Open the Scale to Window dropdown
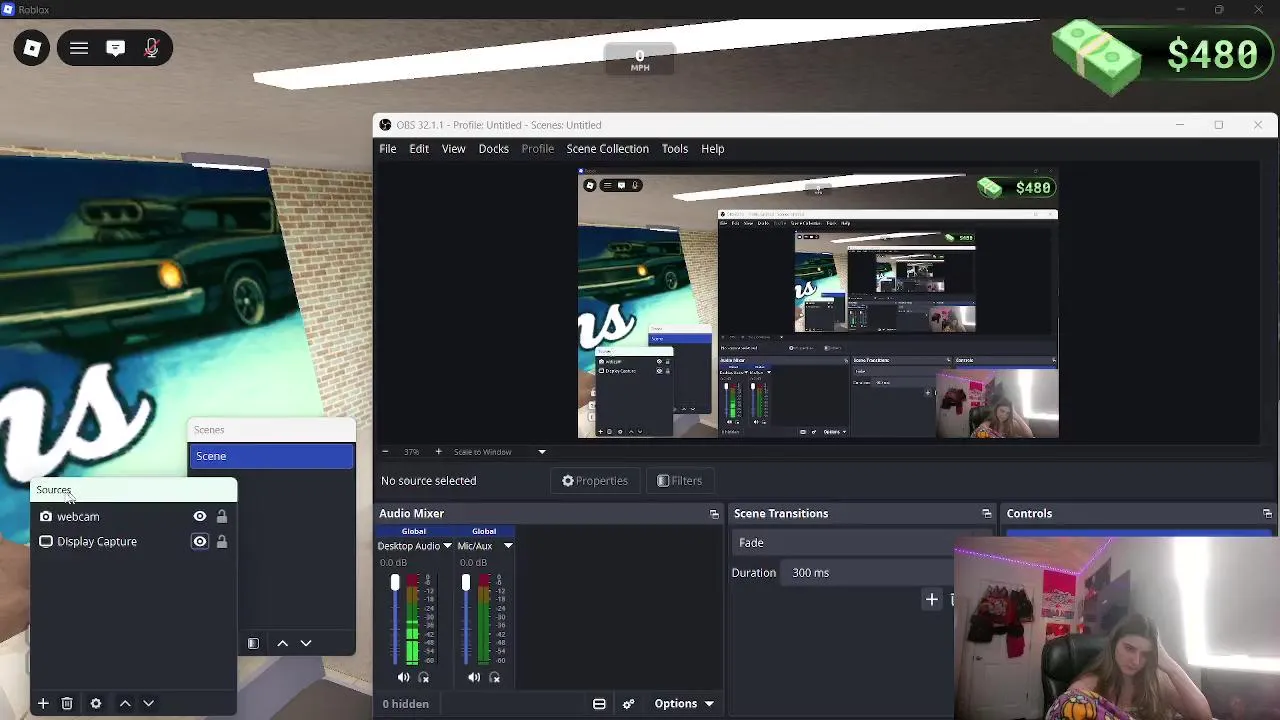The width and height of the screenshot is (1280, 720). 500,451
